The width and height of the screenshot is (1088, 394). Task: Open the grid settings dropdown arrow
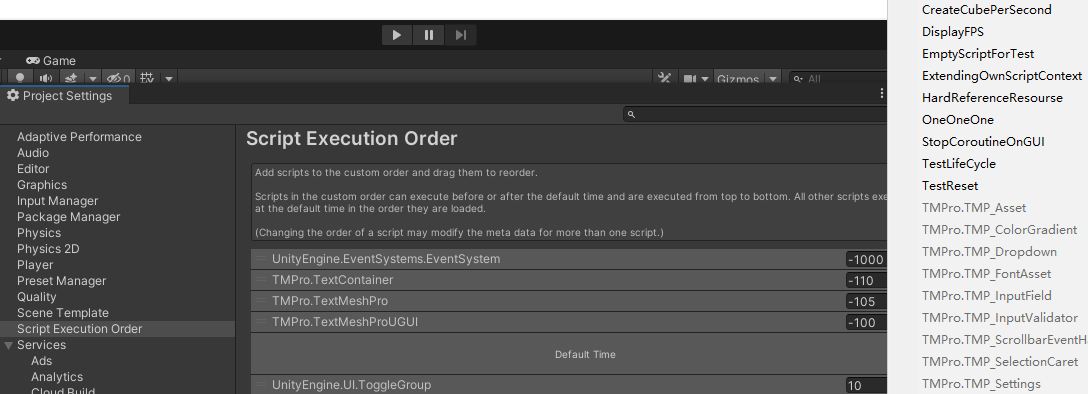click(x=168, y=79)
